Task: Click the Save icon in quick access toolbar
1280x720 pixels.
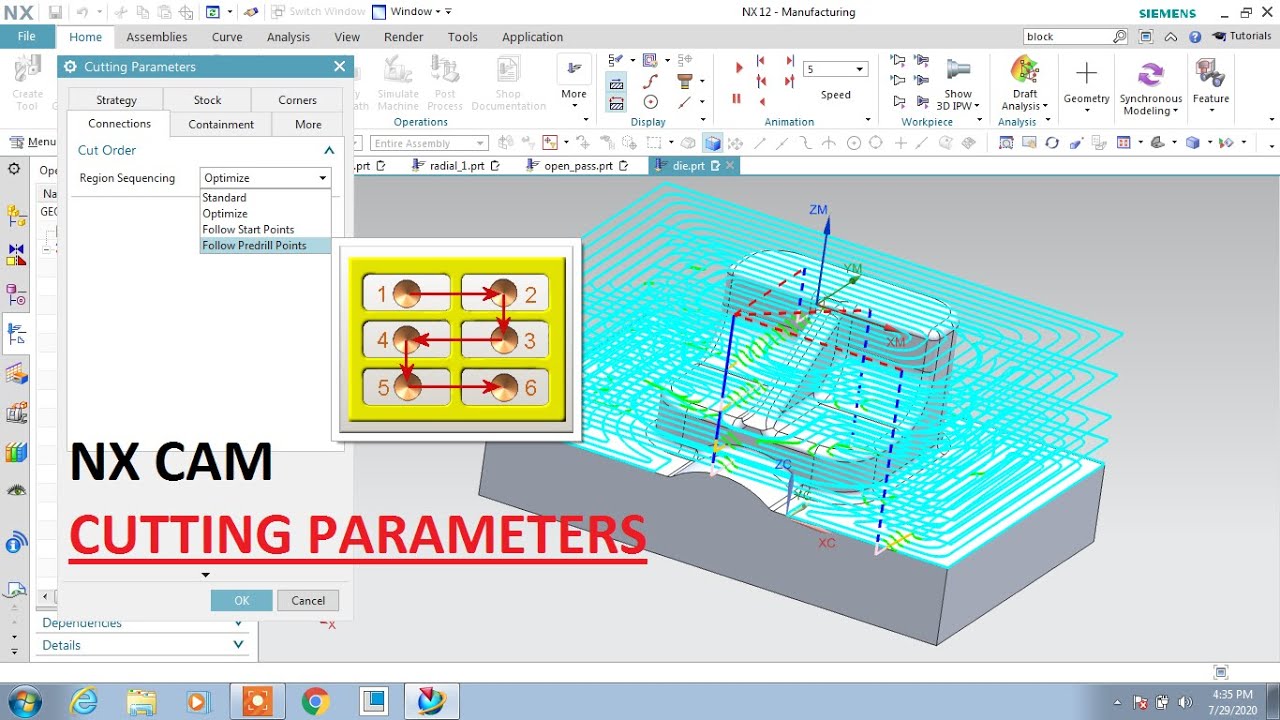Action: [55, 12]
